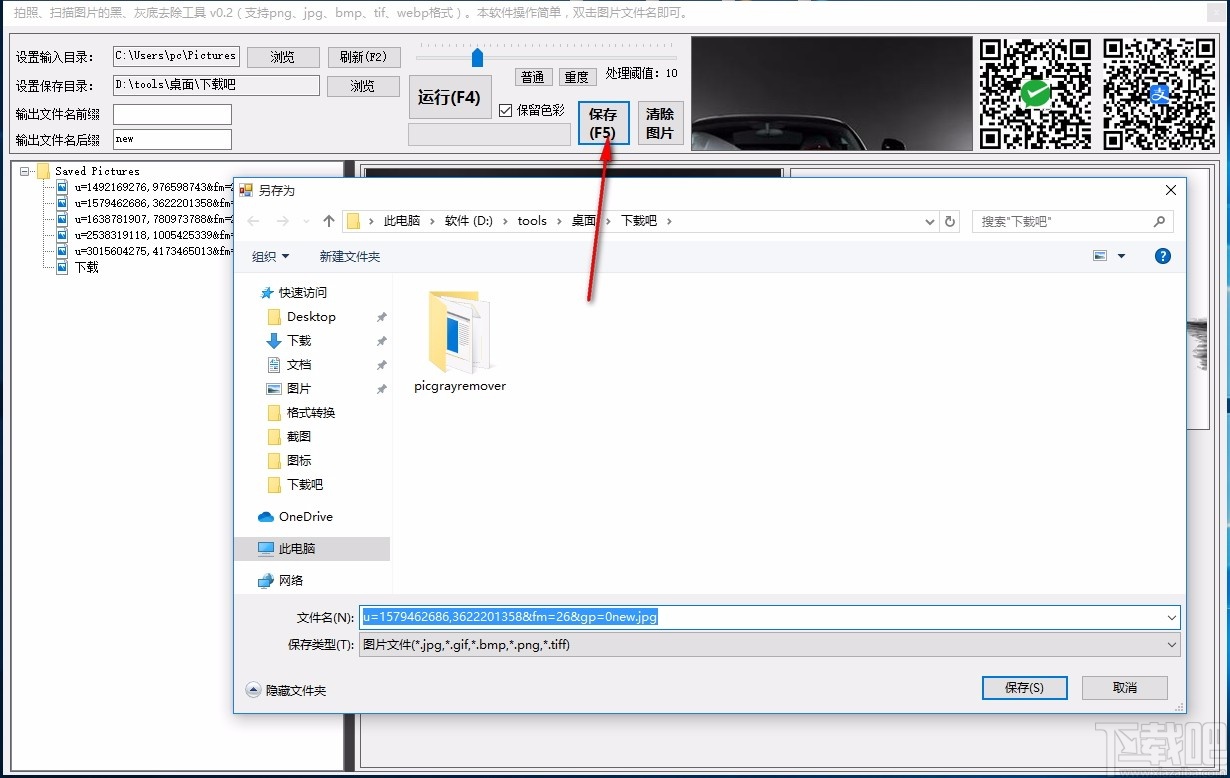Viewport: 1230px width, 778px height.
Task: Select 格式转换 folder in sidebar
Action: pos(310,412)
